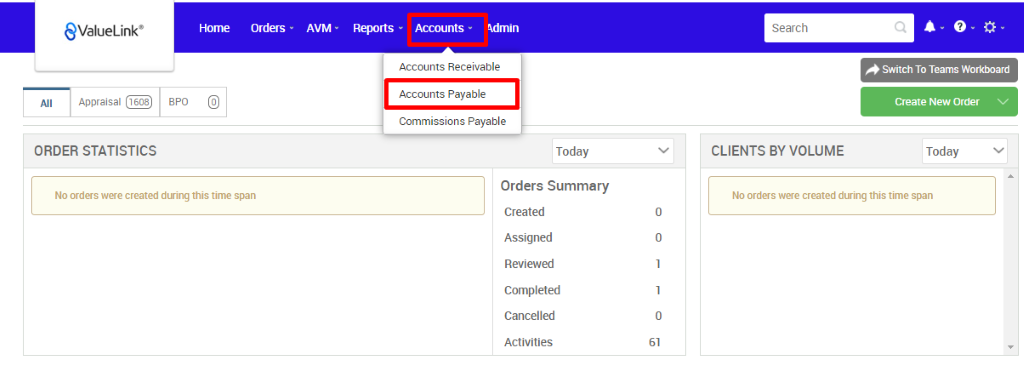Click the Completed row in Orders Summary
The height and width of the screenshot is (372, 1024).
(x=583, y=290)
